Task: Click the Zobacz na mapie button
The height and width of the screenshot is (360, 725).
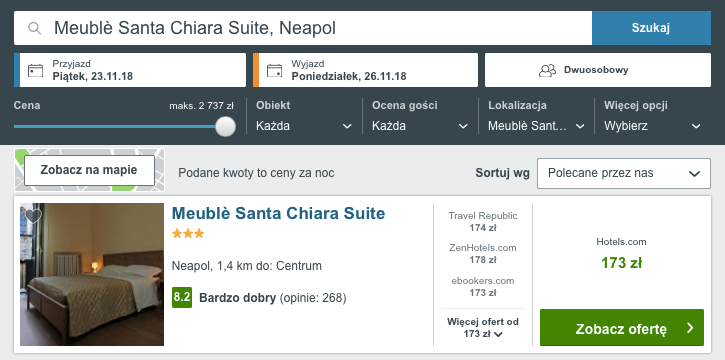Action: (x=89, y=170)
